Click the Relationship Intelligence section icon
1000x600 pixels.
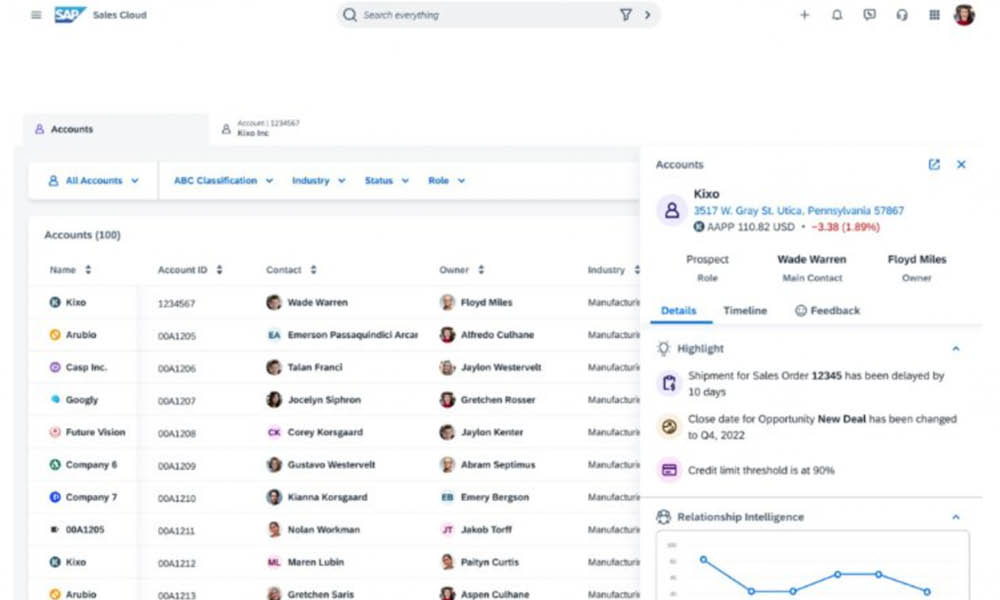664,516
